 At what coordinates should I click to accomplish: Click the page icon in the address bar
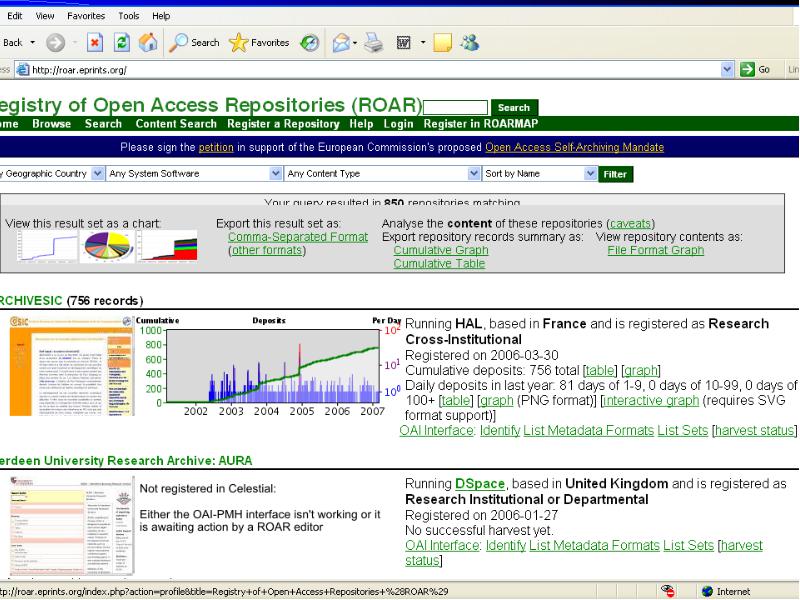(22, 69)
